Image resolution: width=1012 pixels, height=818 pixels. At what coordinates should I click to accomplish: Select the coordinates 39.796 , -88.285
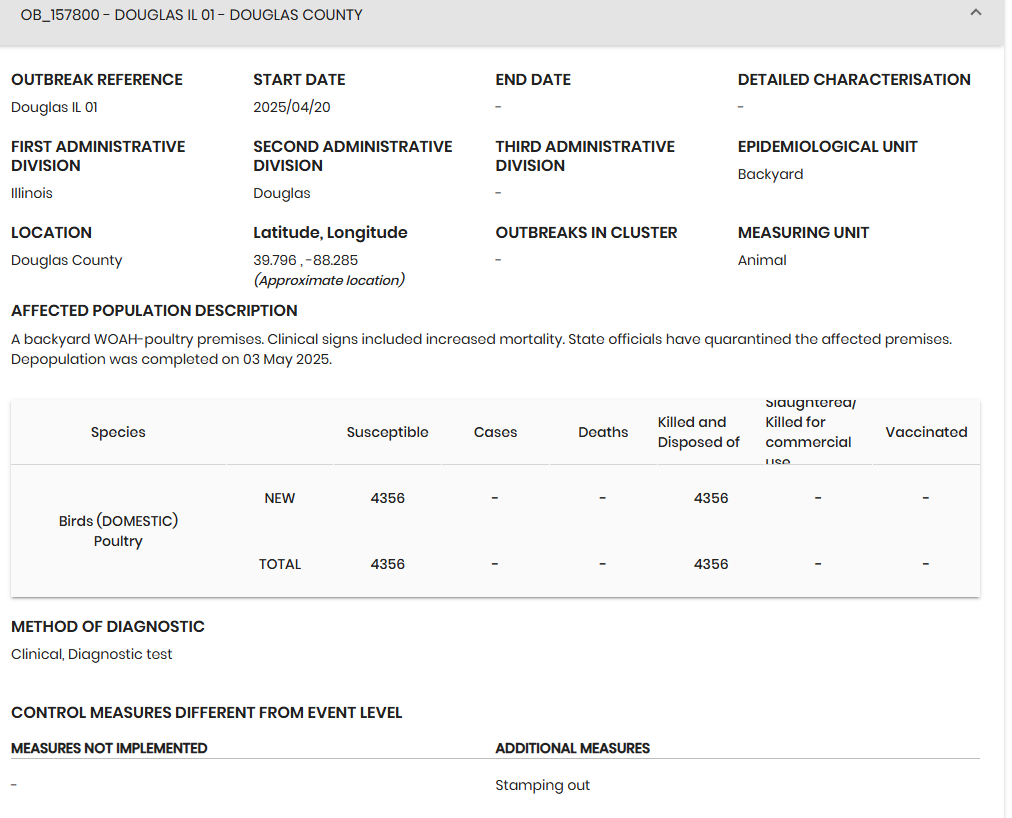click(305, 260)
